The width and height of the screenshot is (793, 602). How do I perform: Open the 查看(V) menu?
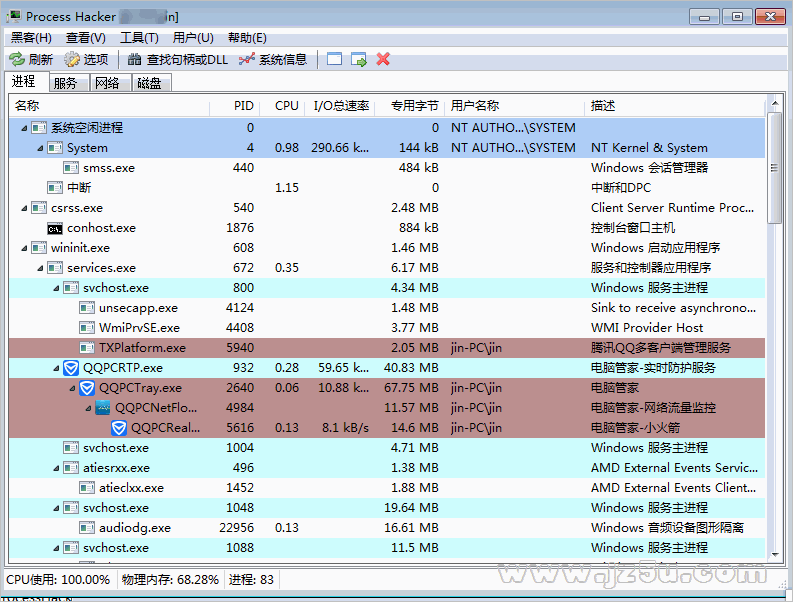pos(85,38)
